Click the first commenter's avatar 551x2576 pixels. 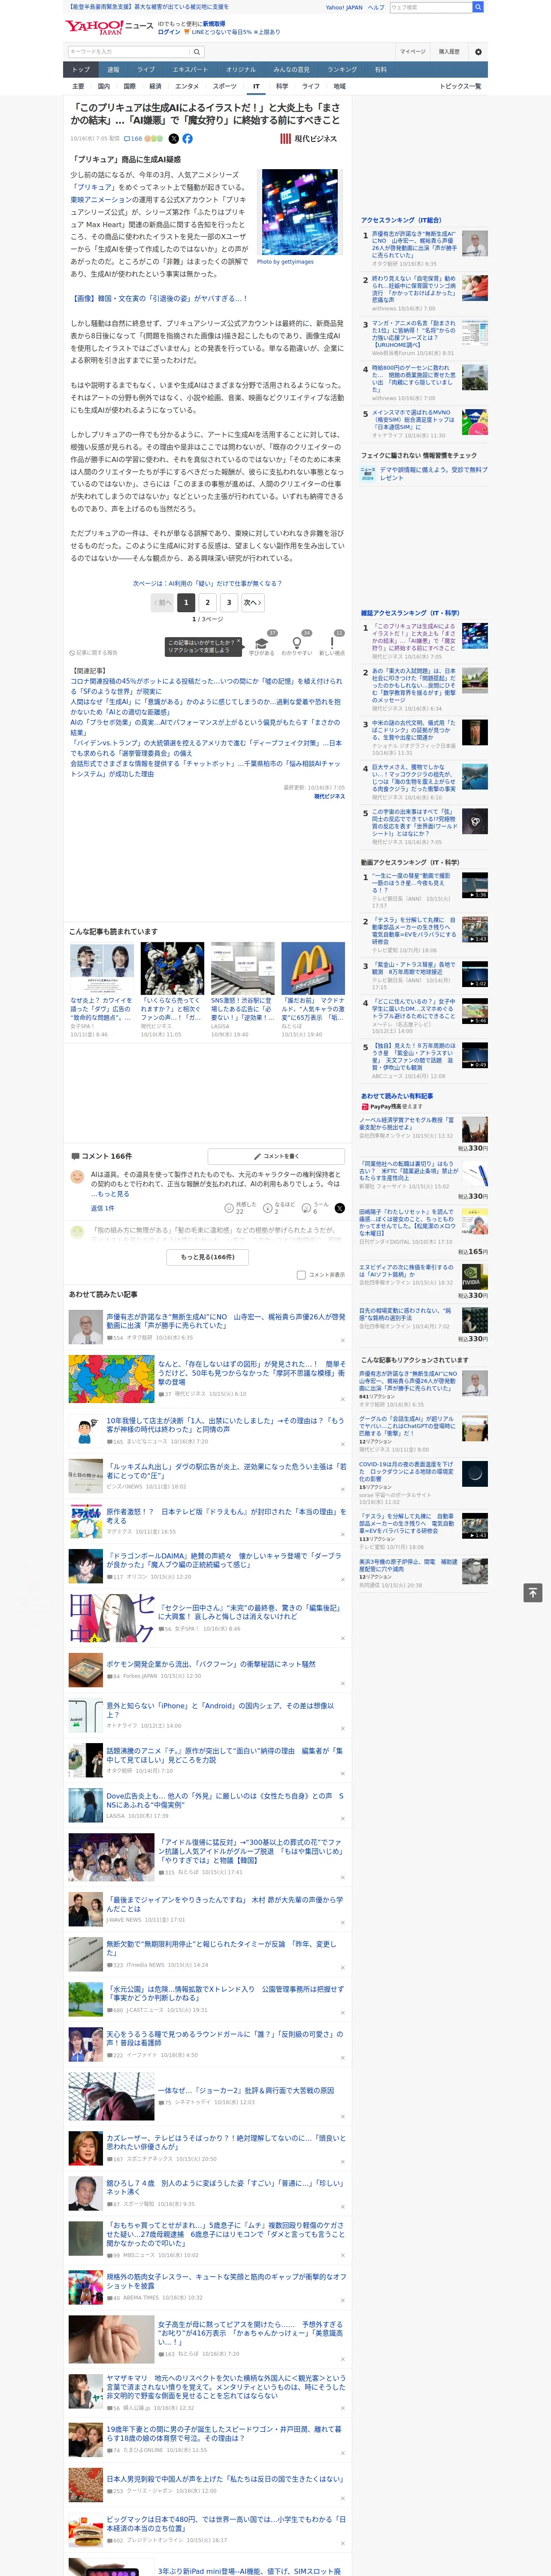coord(77,1177)
